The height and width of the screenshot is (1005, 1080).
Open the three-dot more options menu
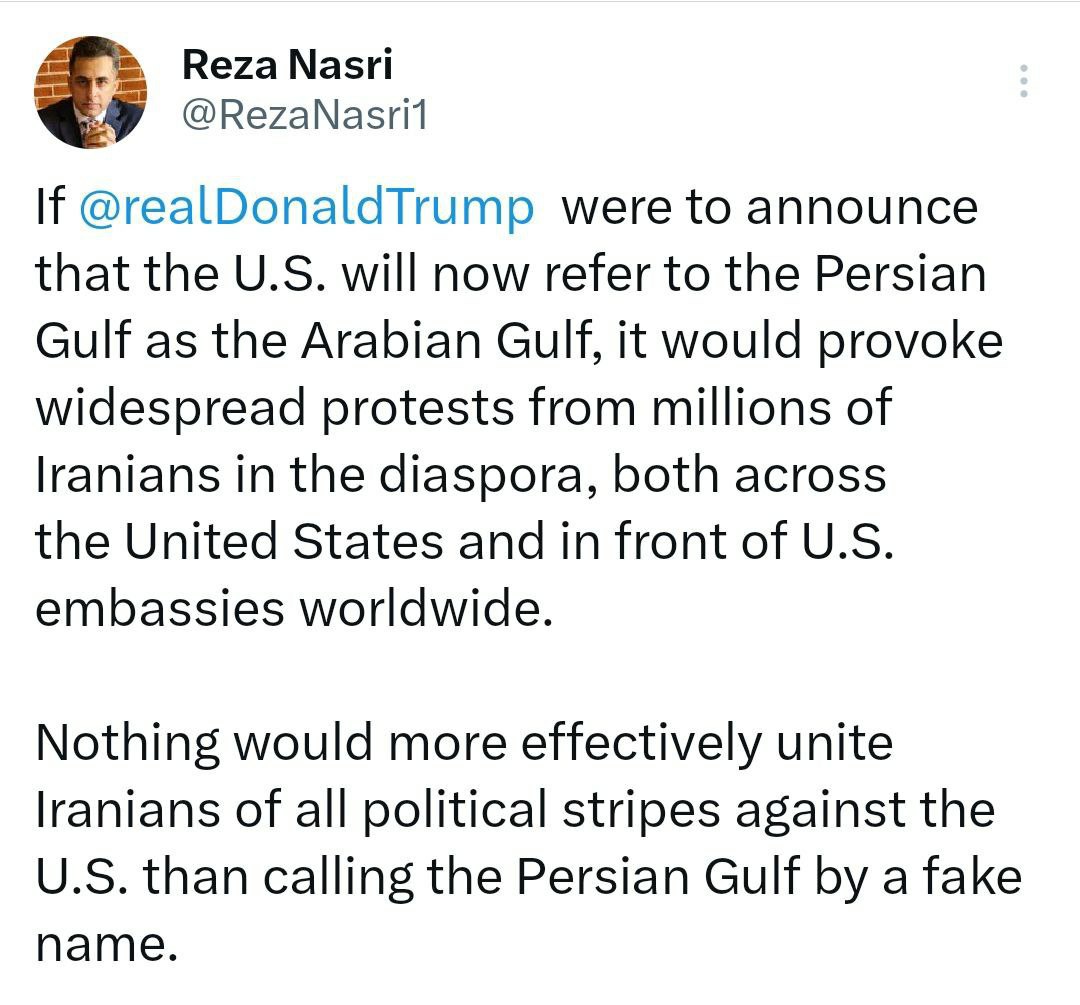point(1024,81)
